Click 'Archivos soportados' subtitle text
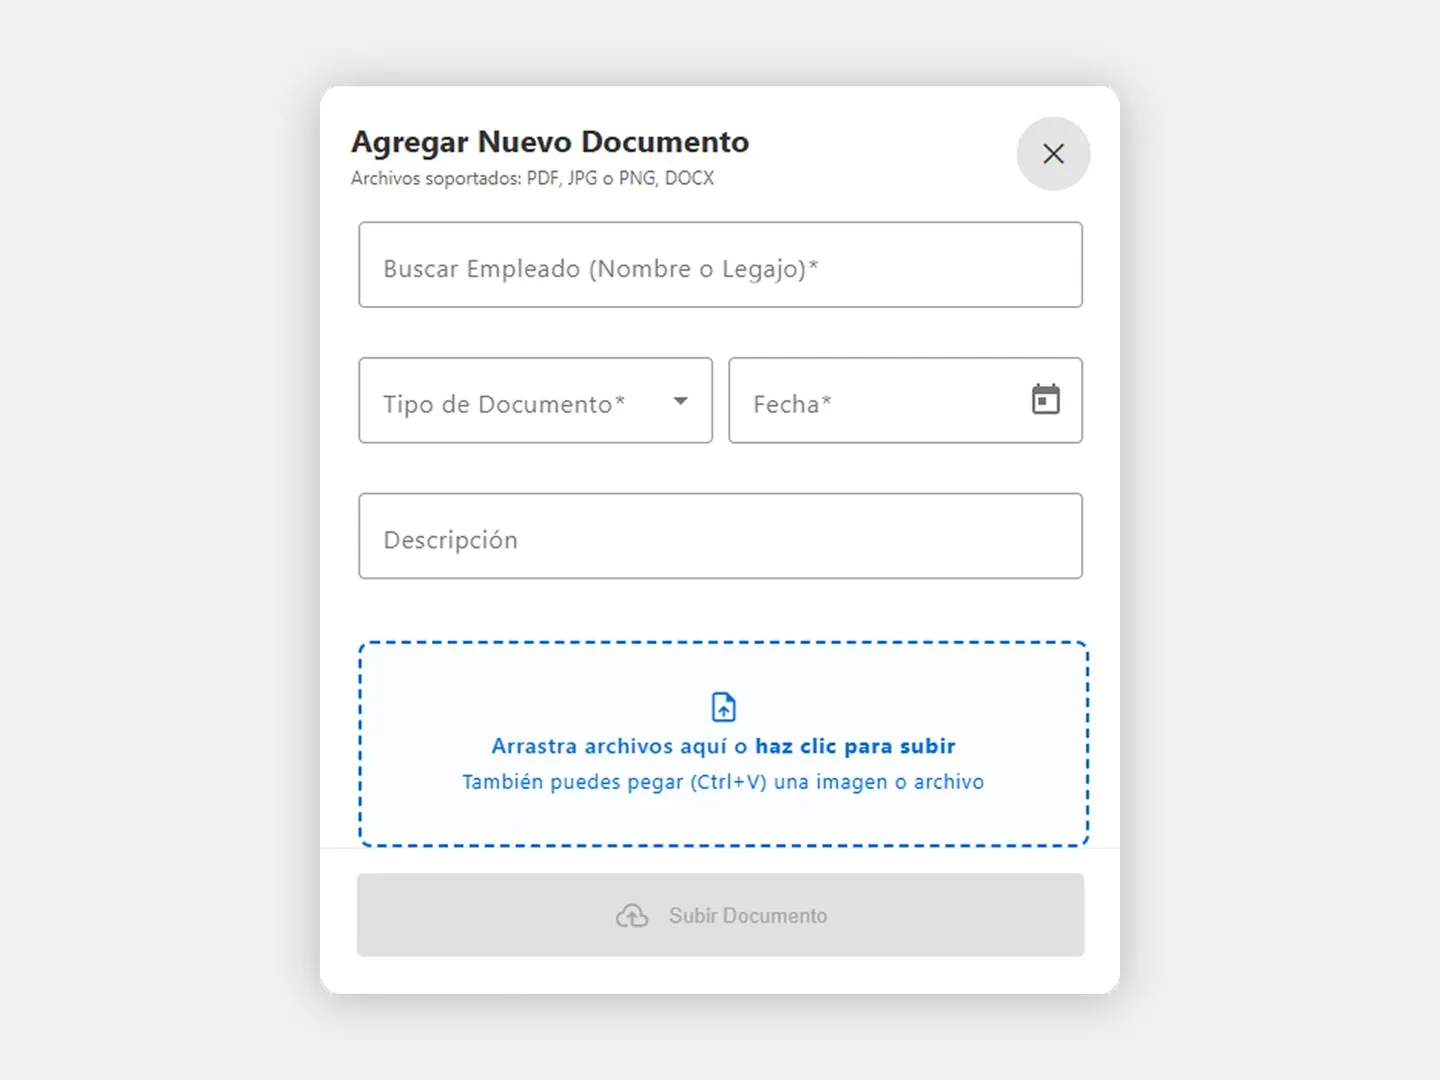The width and height of the screenshot is (1440, 1080). [x=532, y=178]
